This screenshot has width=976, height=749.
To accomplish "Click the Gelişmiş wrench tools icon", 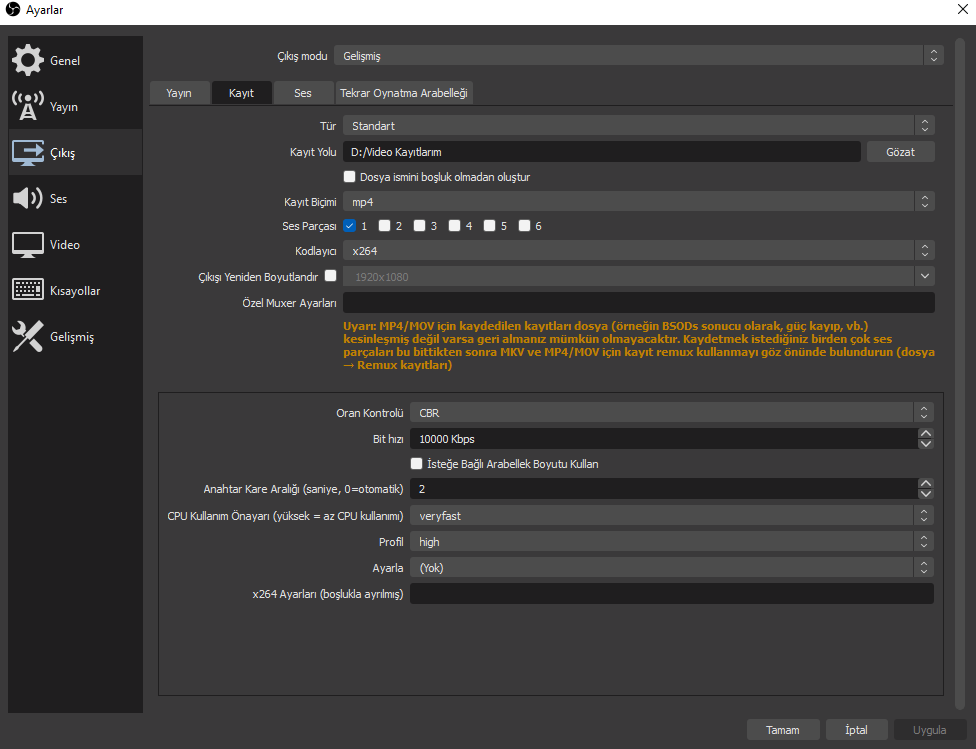I will click(27, 336).
